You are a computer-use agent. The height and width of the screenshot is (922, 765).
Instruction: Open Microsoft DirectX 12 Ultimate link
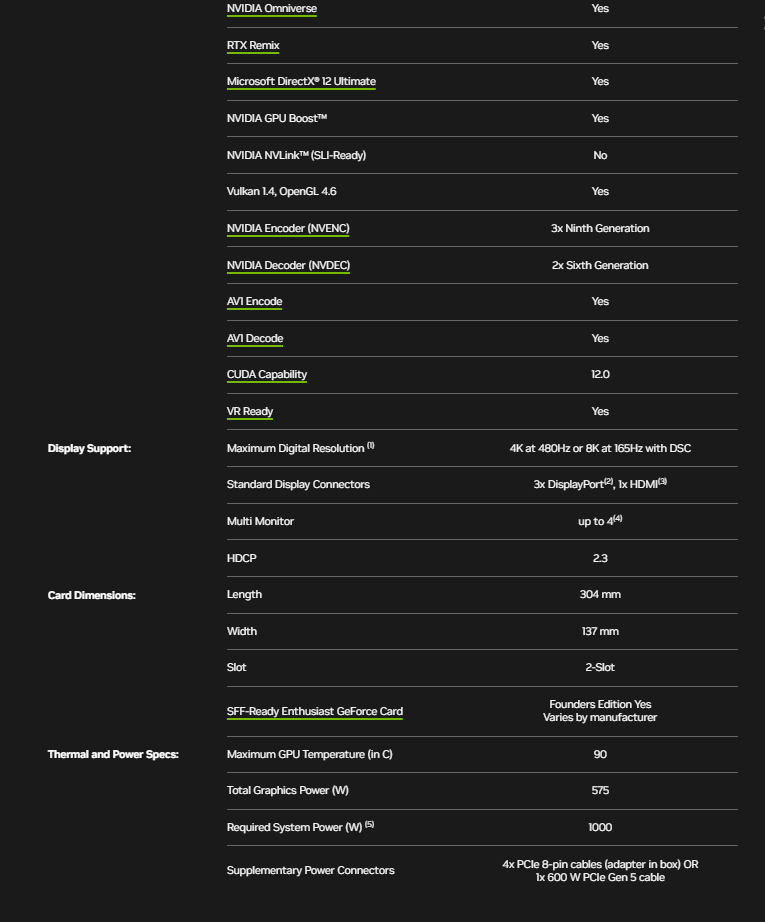click(x=301, y=82)
